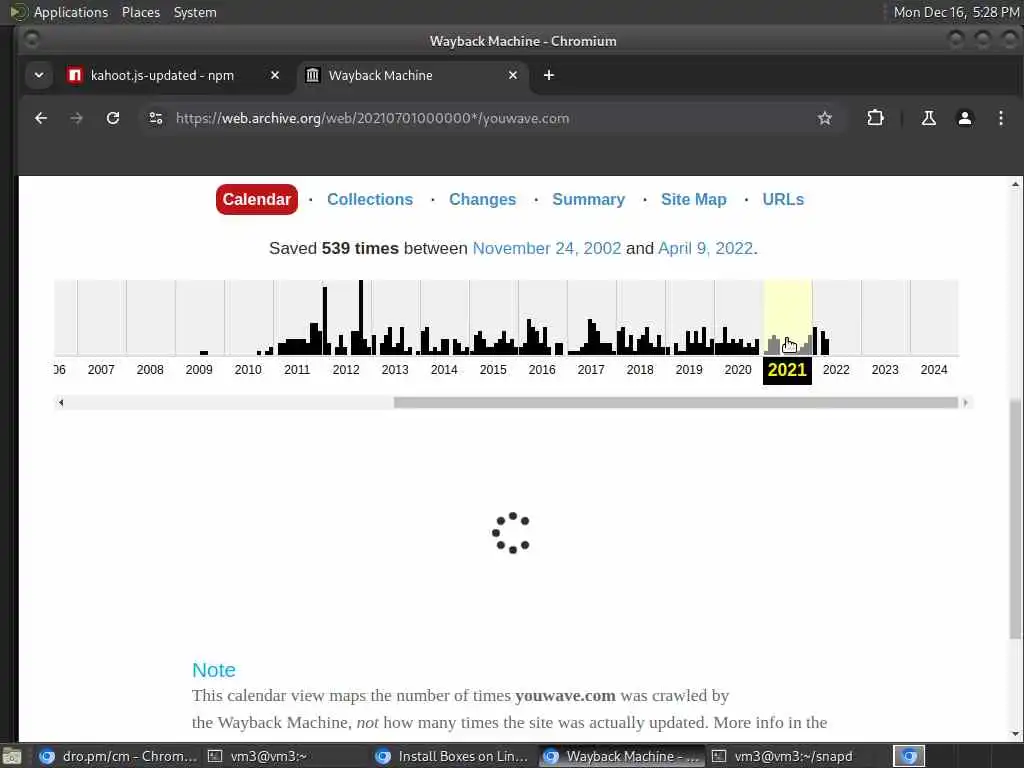The height and width of the screenshot is (768, 1024).
Task: Click the workspace switcher icon in taskbar
Action: (909, 756)
